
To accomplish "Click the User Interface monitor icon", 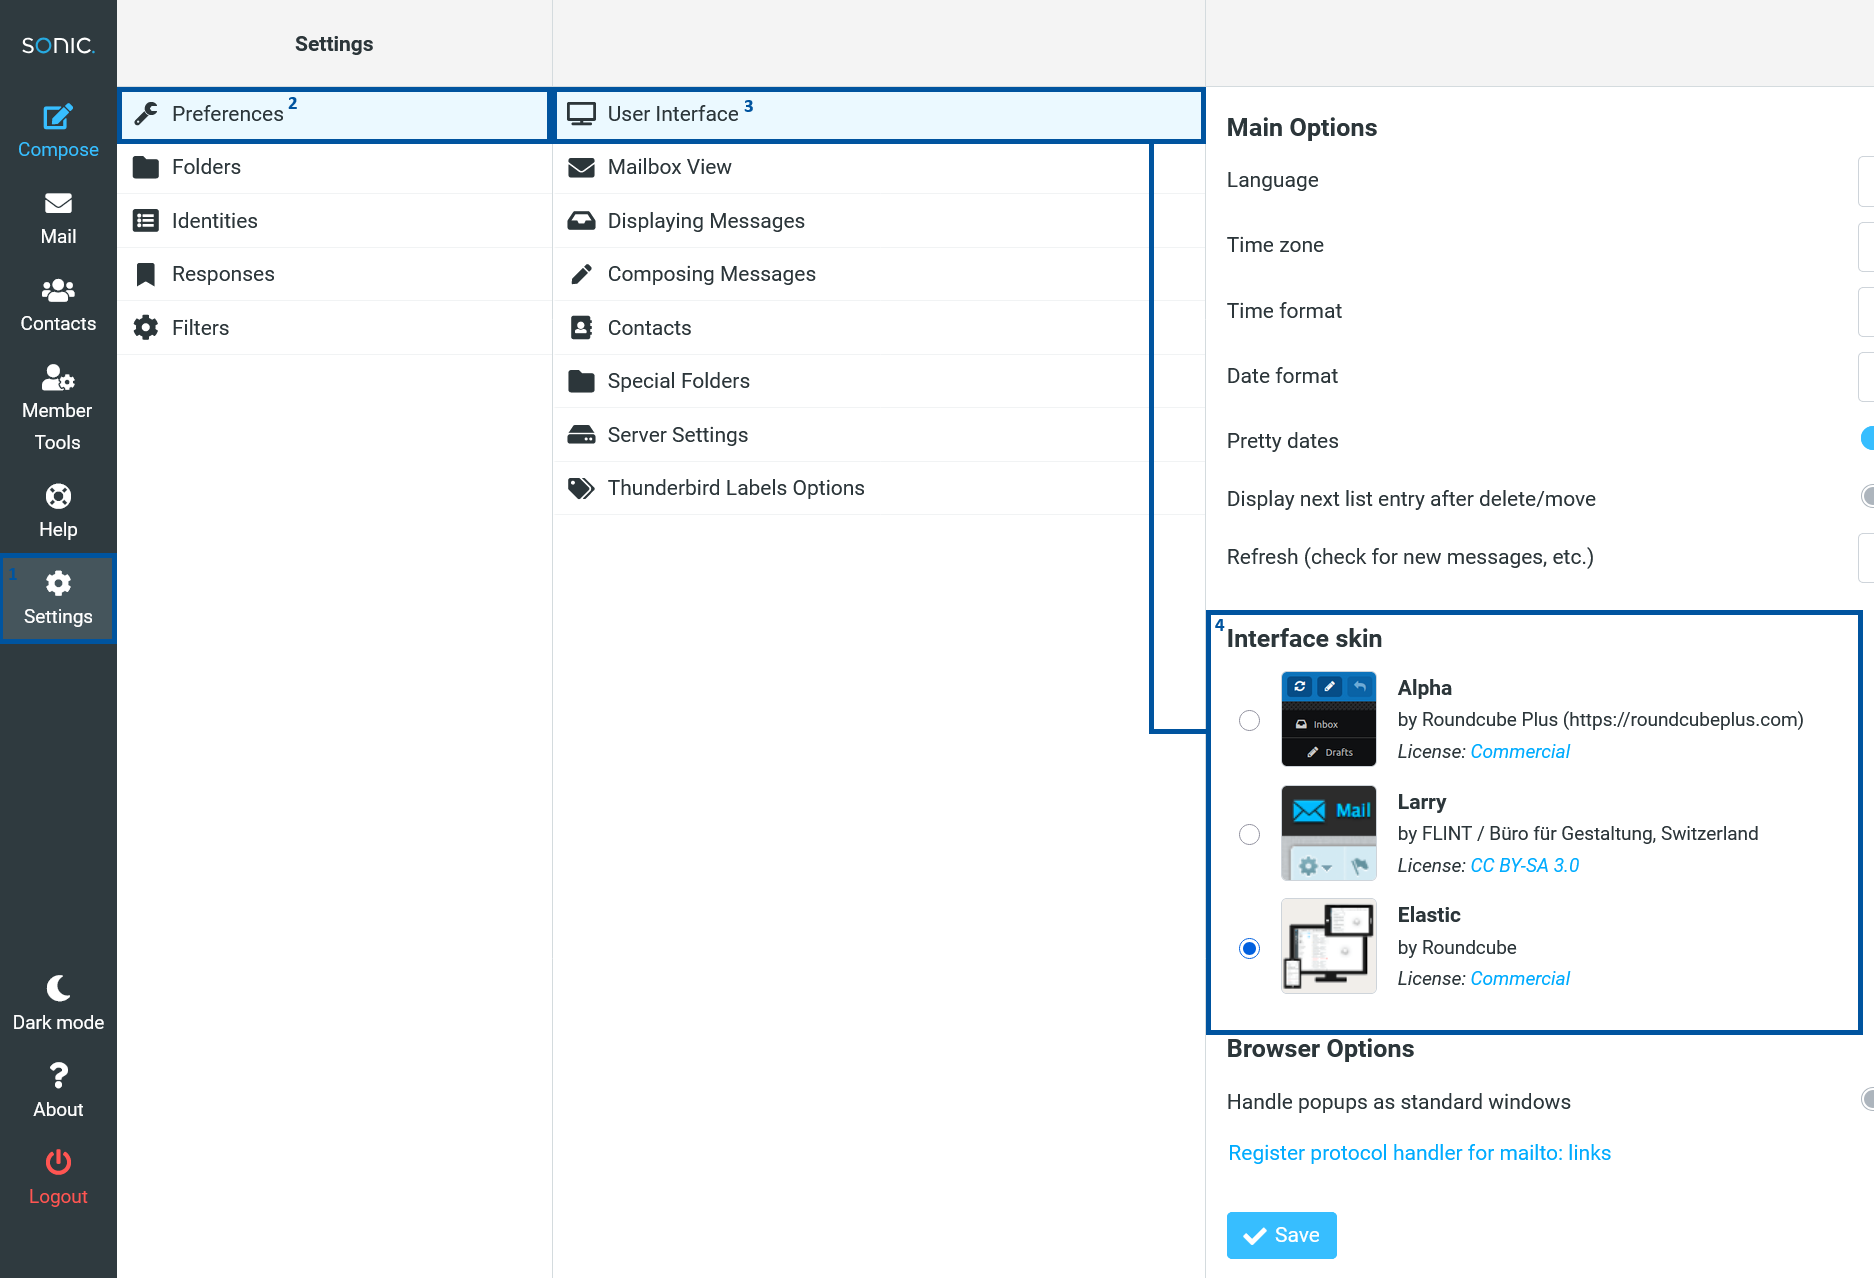I will point(581,114).
